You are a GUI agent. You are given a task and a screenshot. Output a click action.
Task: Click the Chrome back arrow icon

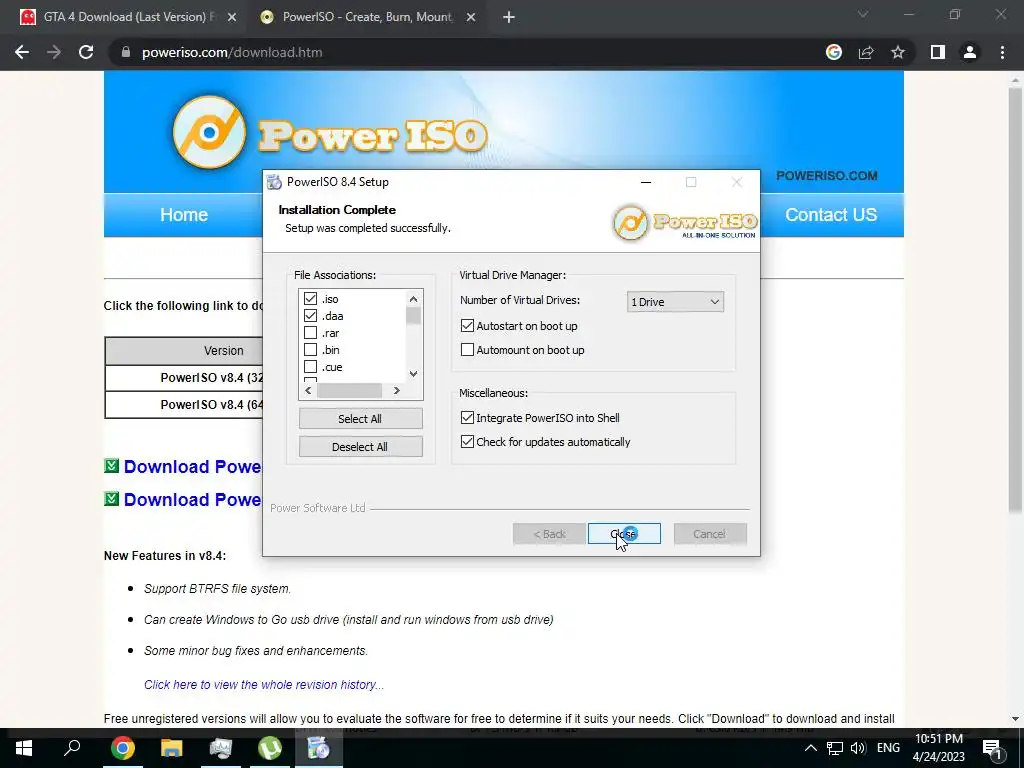point(22,52)
